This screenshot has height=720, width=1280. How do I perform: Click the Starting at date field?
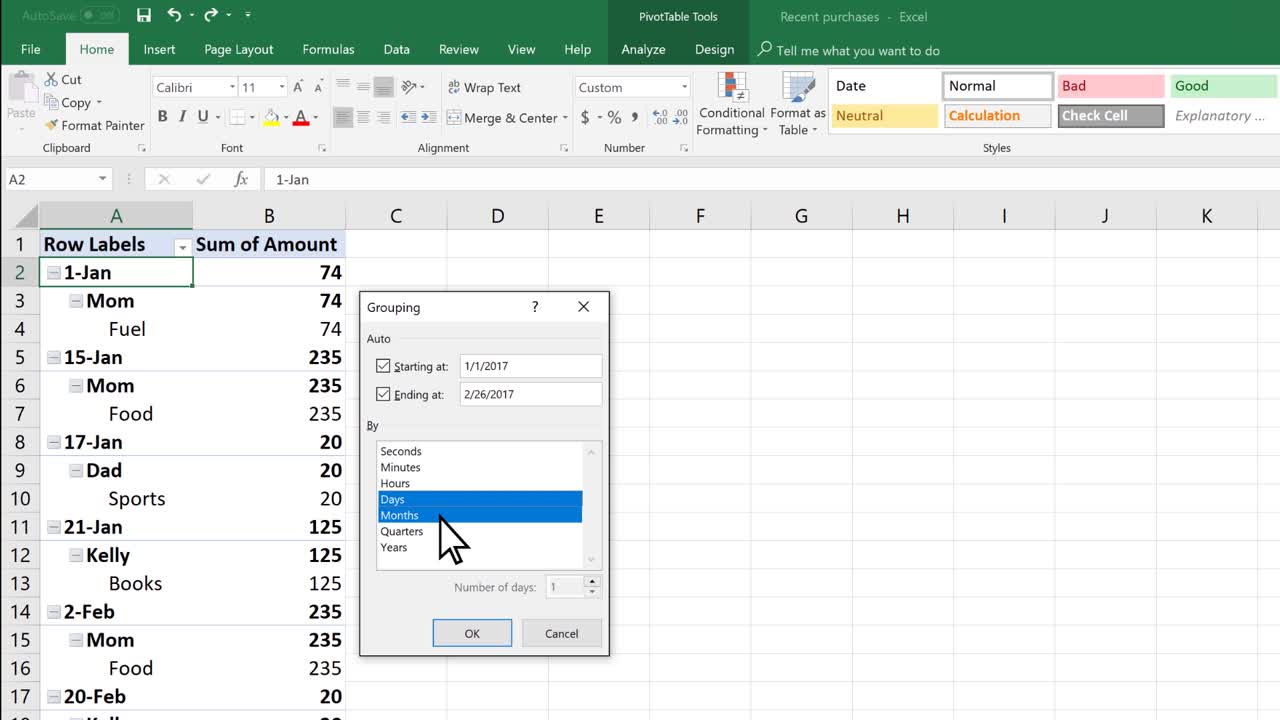(531, 366)
